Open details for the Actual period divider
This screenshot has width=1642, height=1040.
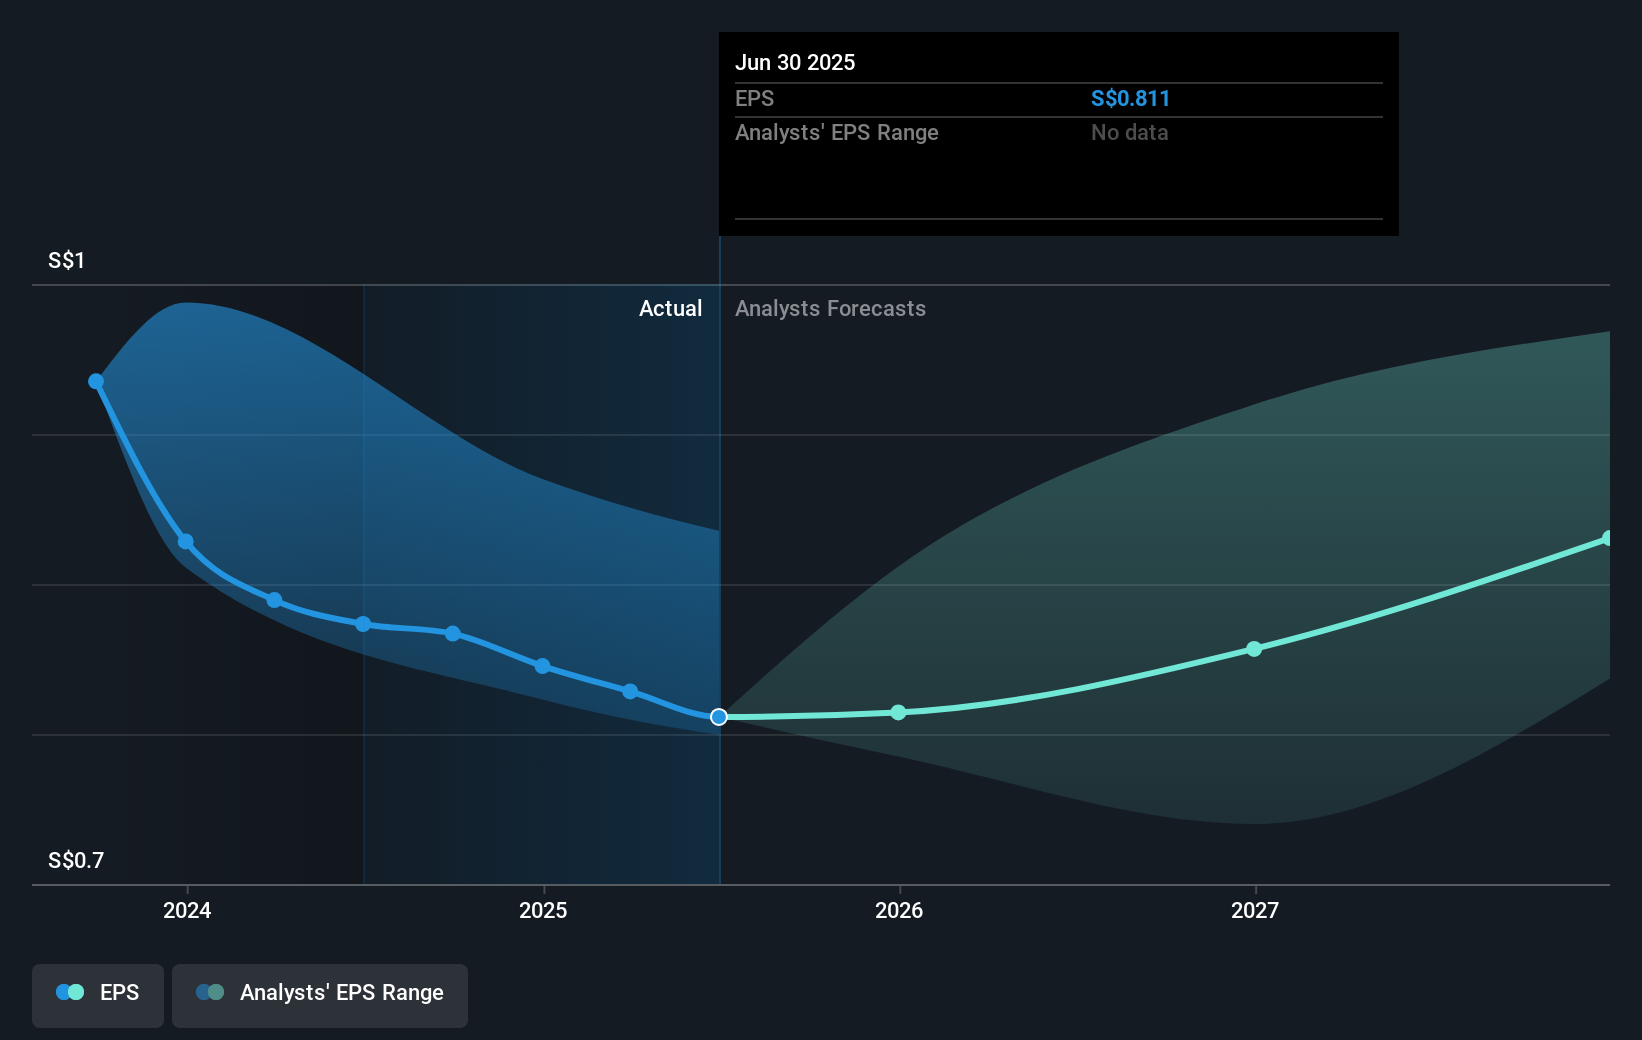718,580
